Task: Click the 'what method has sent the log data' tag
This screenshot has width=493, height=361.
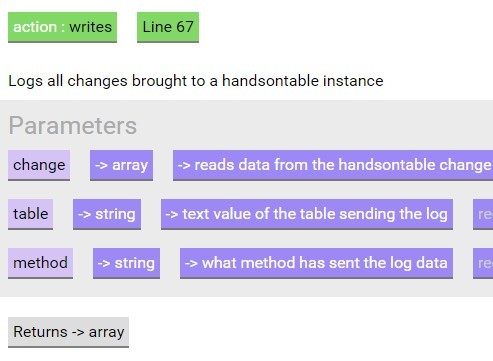Action: click(316, 263)
